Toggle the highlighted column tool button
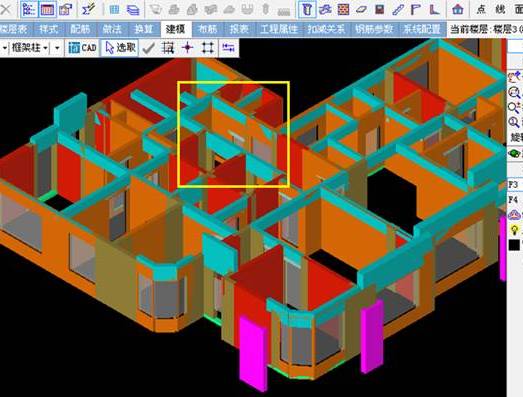Screen dimensions: 523x397 [307, 9]
